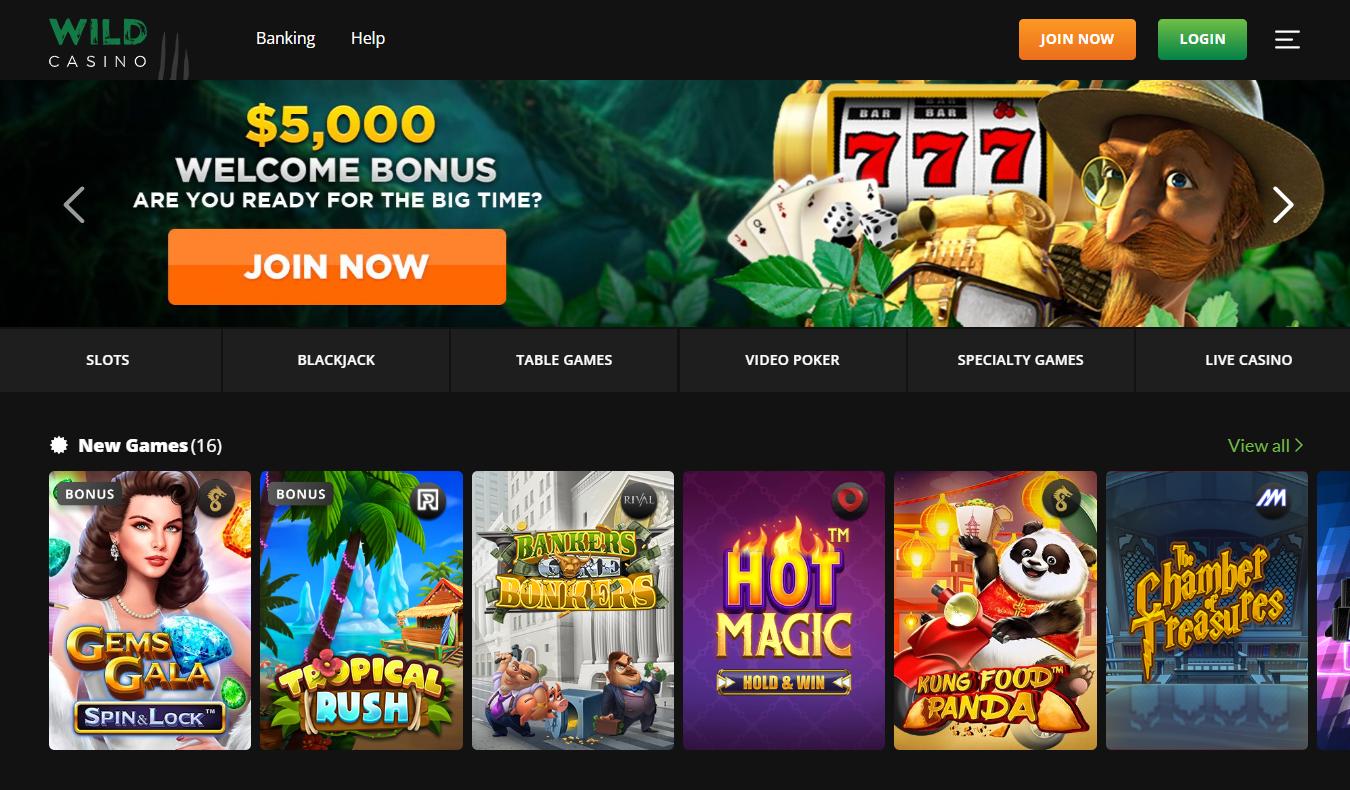Click the New Games gear icon
Viewport: 1350px width, 790px height.
coord(59,445)
